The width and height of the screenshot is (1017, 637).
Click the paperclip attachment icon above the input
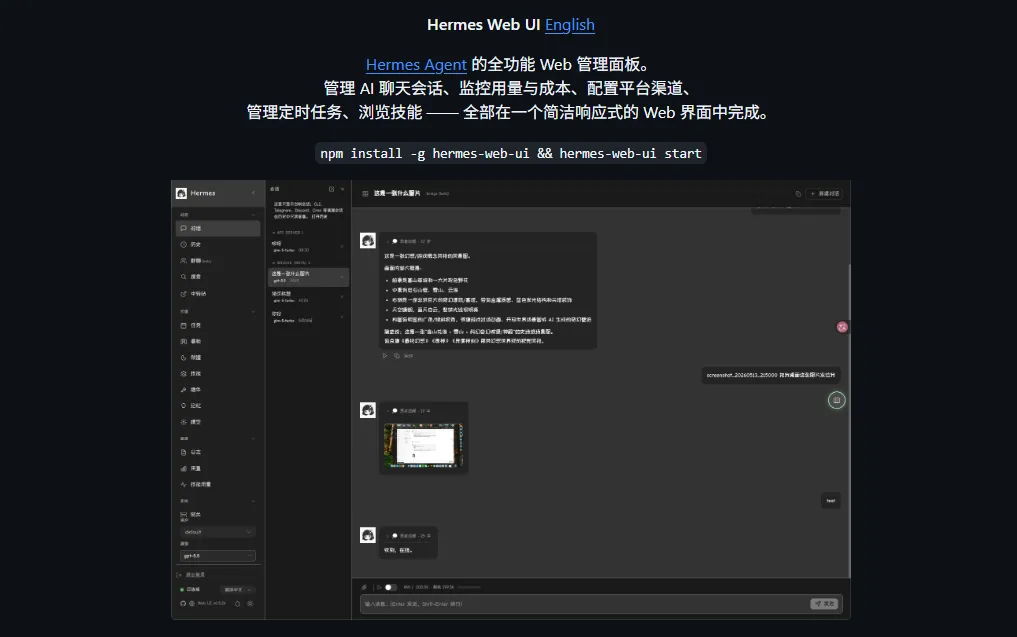(x=364, y=587)
